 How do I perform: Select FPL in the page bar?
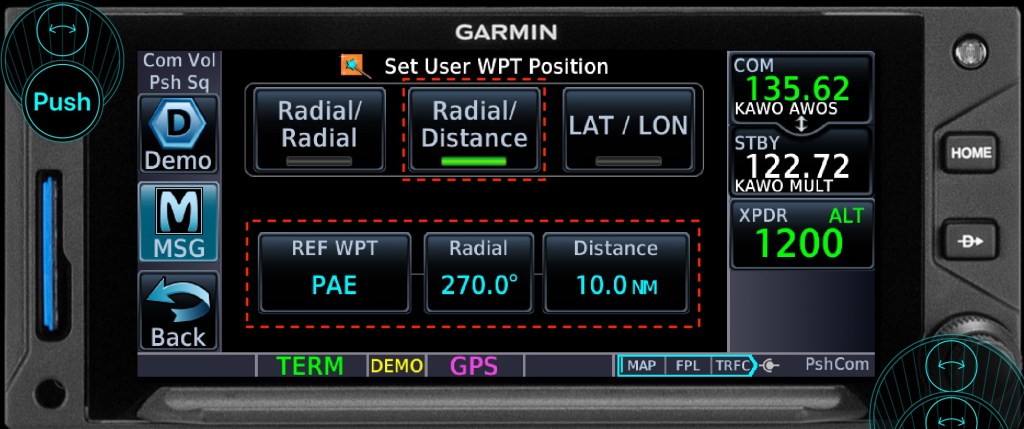tap(688, 365)
